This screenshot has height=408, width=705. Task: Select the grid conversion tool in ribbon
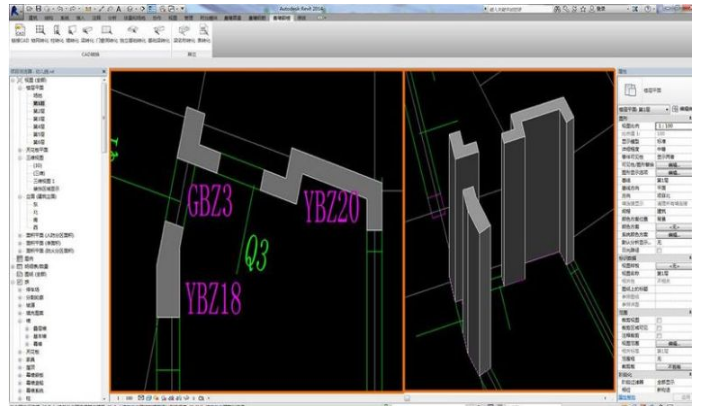[x=40, y=34]
